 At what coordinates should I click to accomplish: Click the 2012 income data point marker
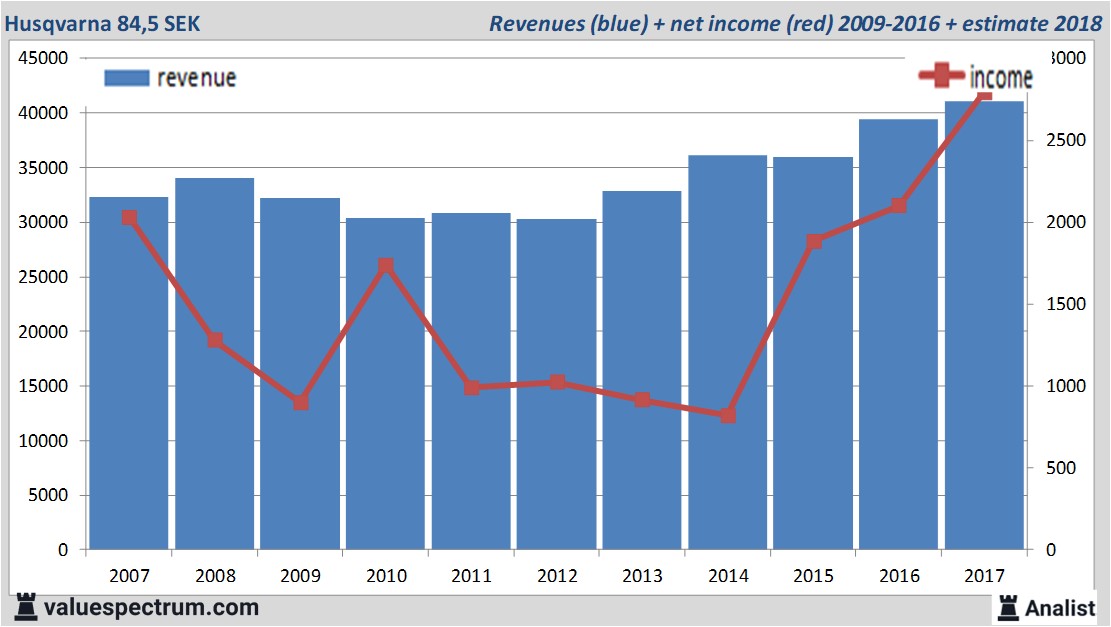click(x=558, y=383)
